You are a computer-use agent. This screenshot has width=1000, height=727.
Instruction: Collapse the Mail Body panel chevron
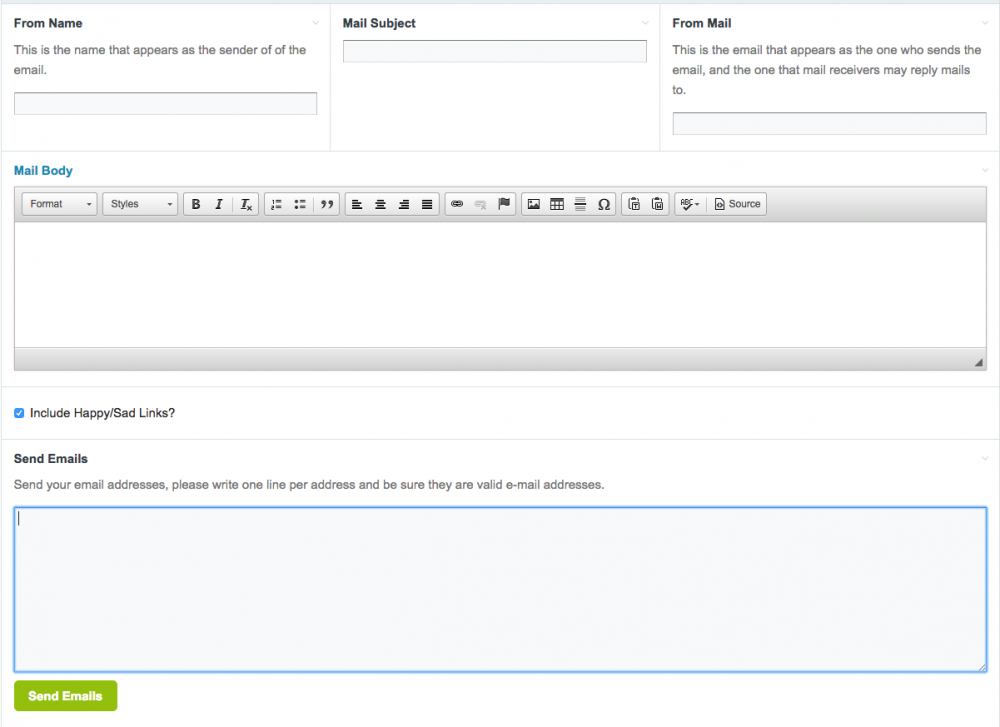pos(986,171)
